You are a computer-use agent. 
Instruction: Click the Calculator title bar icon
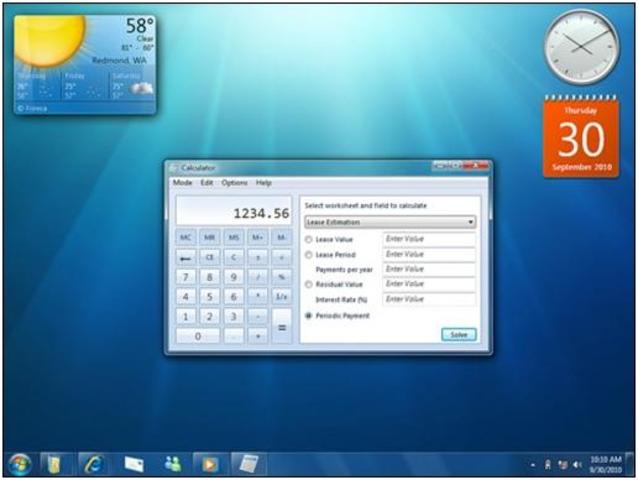point(176,168)
